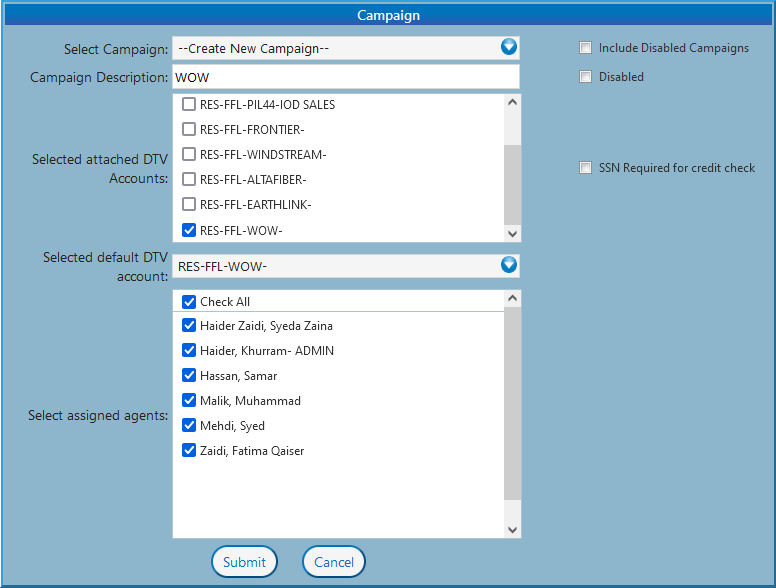Toggle the Check All agents checkbox
The width and height of the screenshot is (776, 588).
point(189,301)
